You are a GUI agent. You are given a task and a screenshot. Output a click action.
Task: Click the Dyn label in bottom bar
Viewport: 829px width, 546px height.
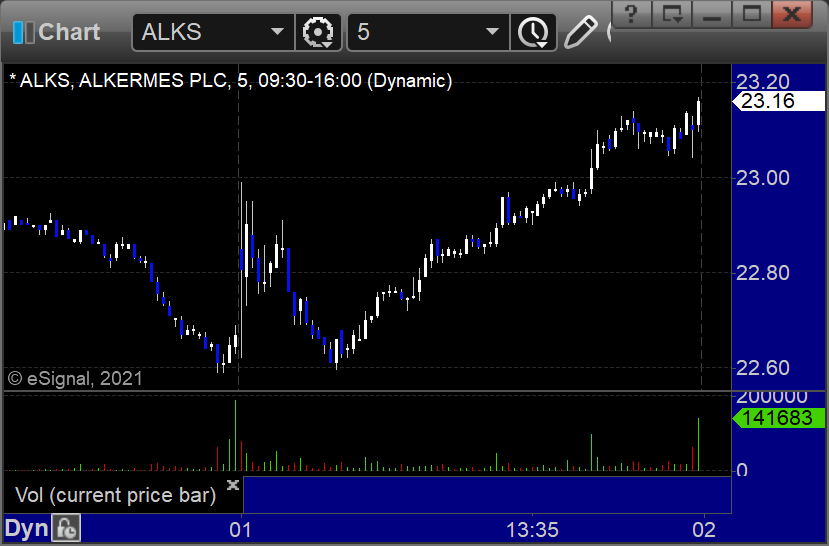(26, 529)
